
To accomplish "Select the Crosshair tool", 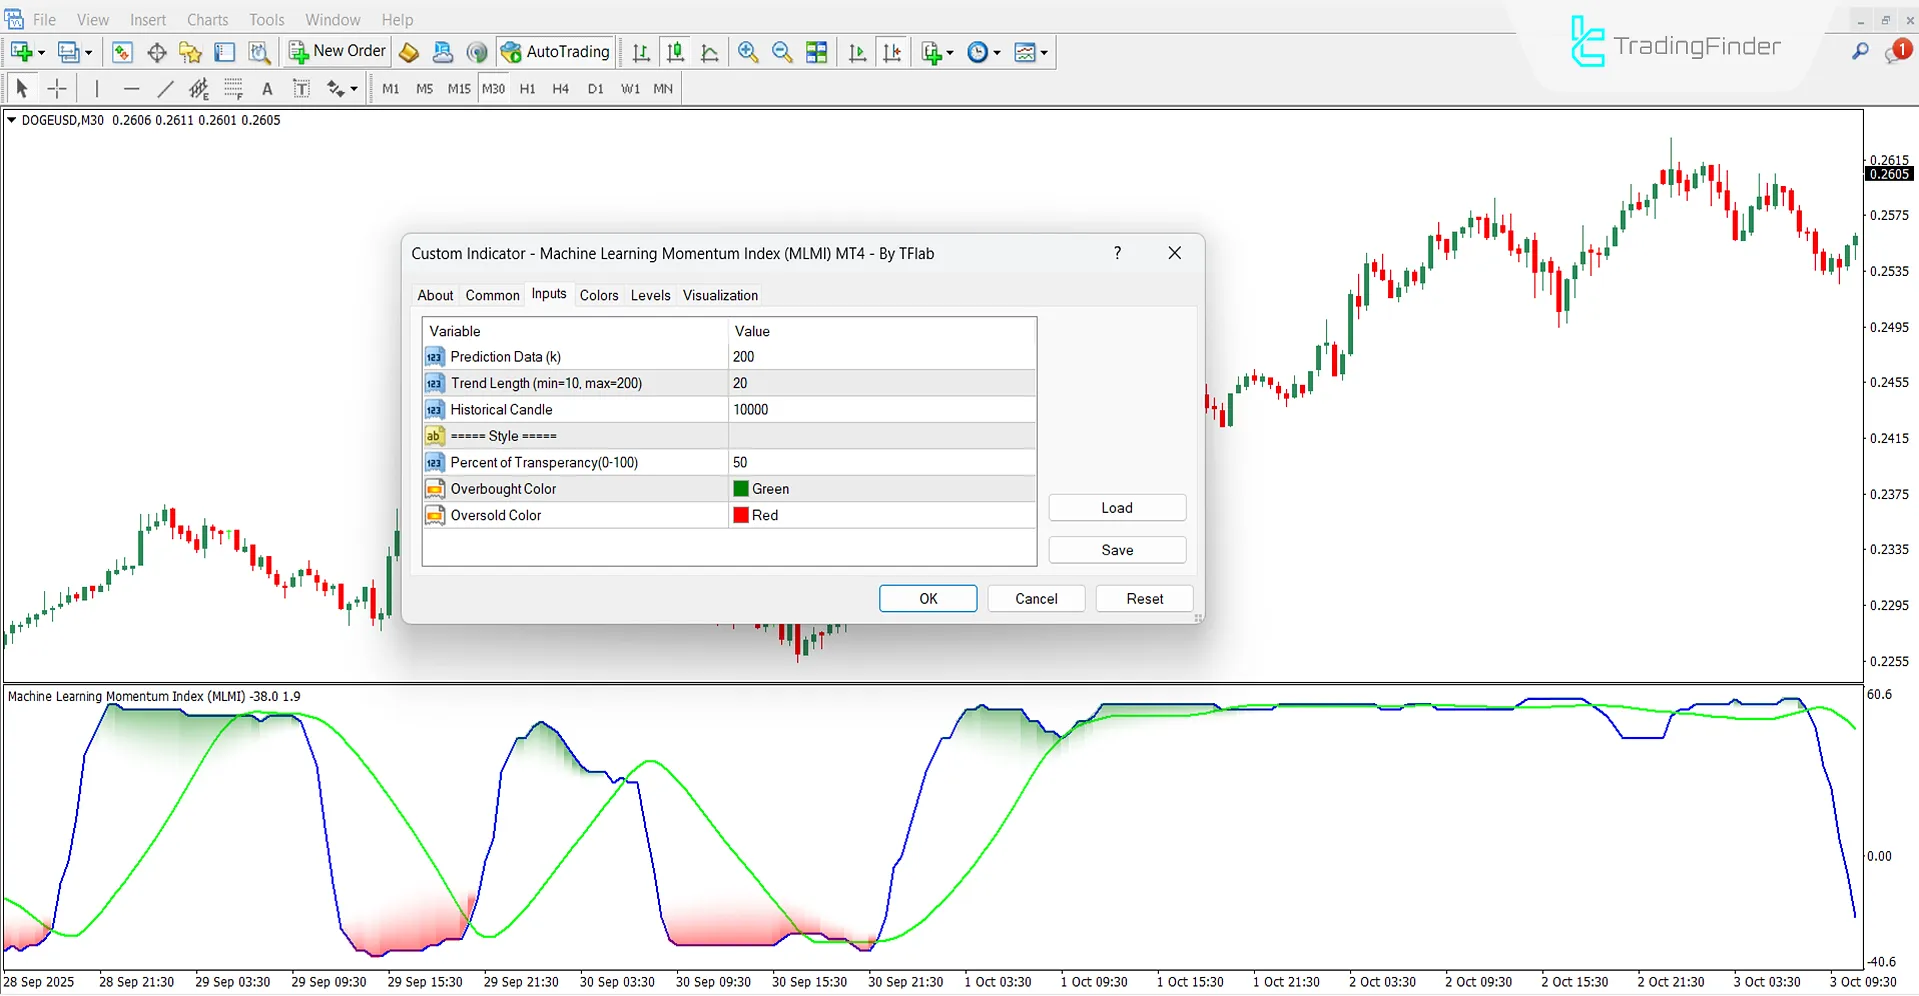I will click(x=57, y=89).
